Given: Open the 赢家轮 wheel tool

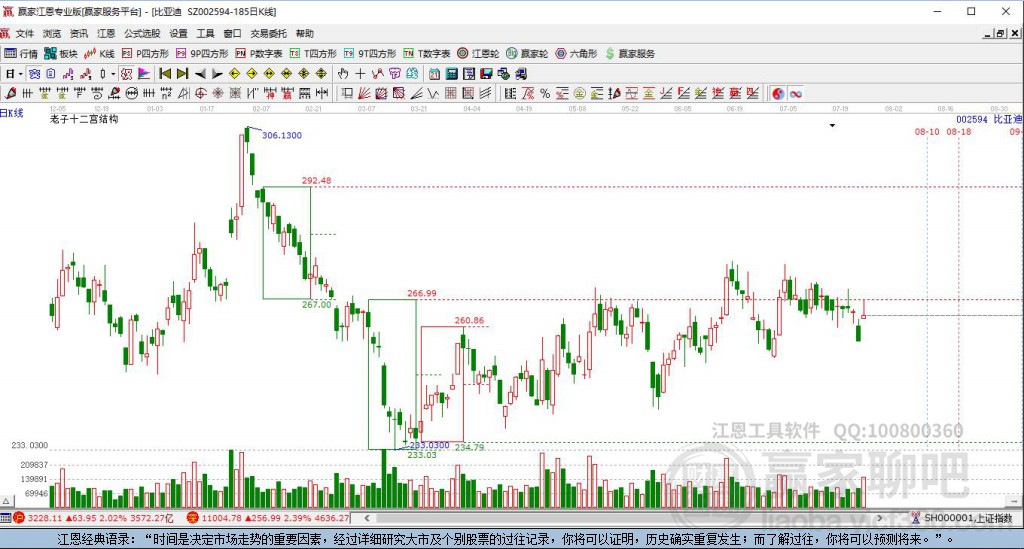Looking at the screenshot, I should 527,54.
